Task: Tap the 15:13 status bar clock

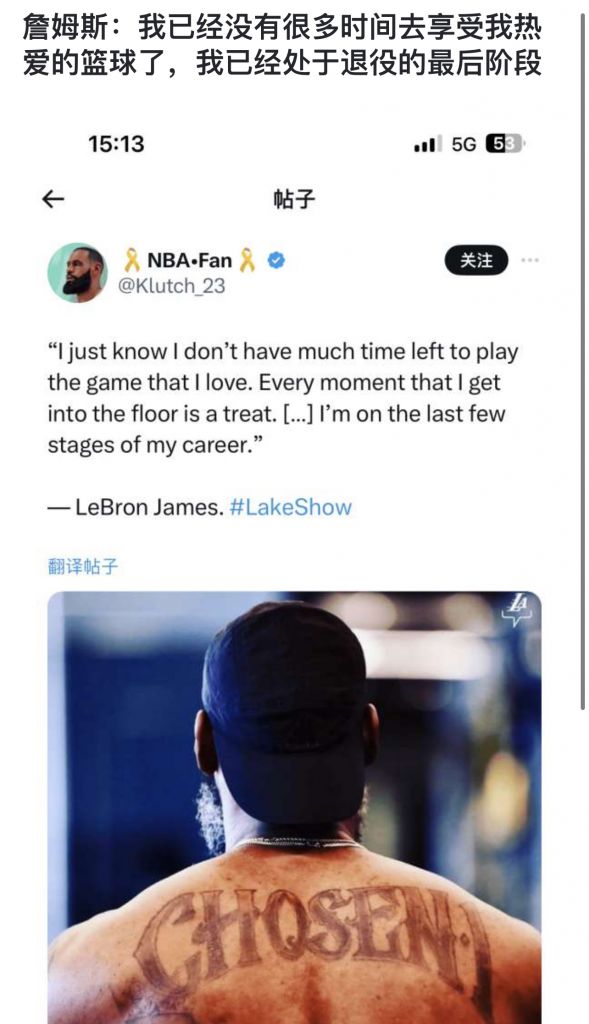Action: point(116,144)
